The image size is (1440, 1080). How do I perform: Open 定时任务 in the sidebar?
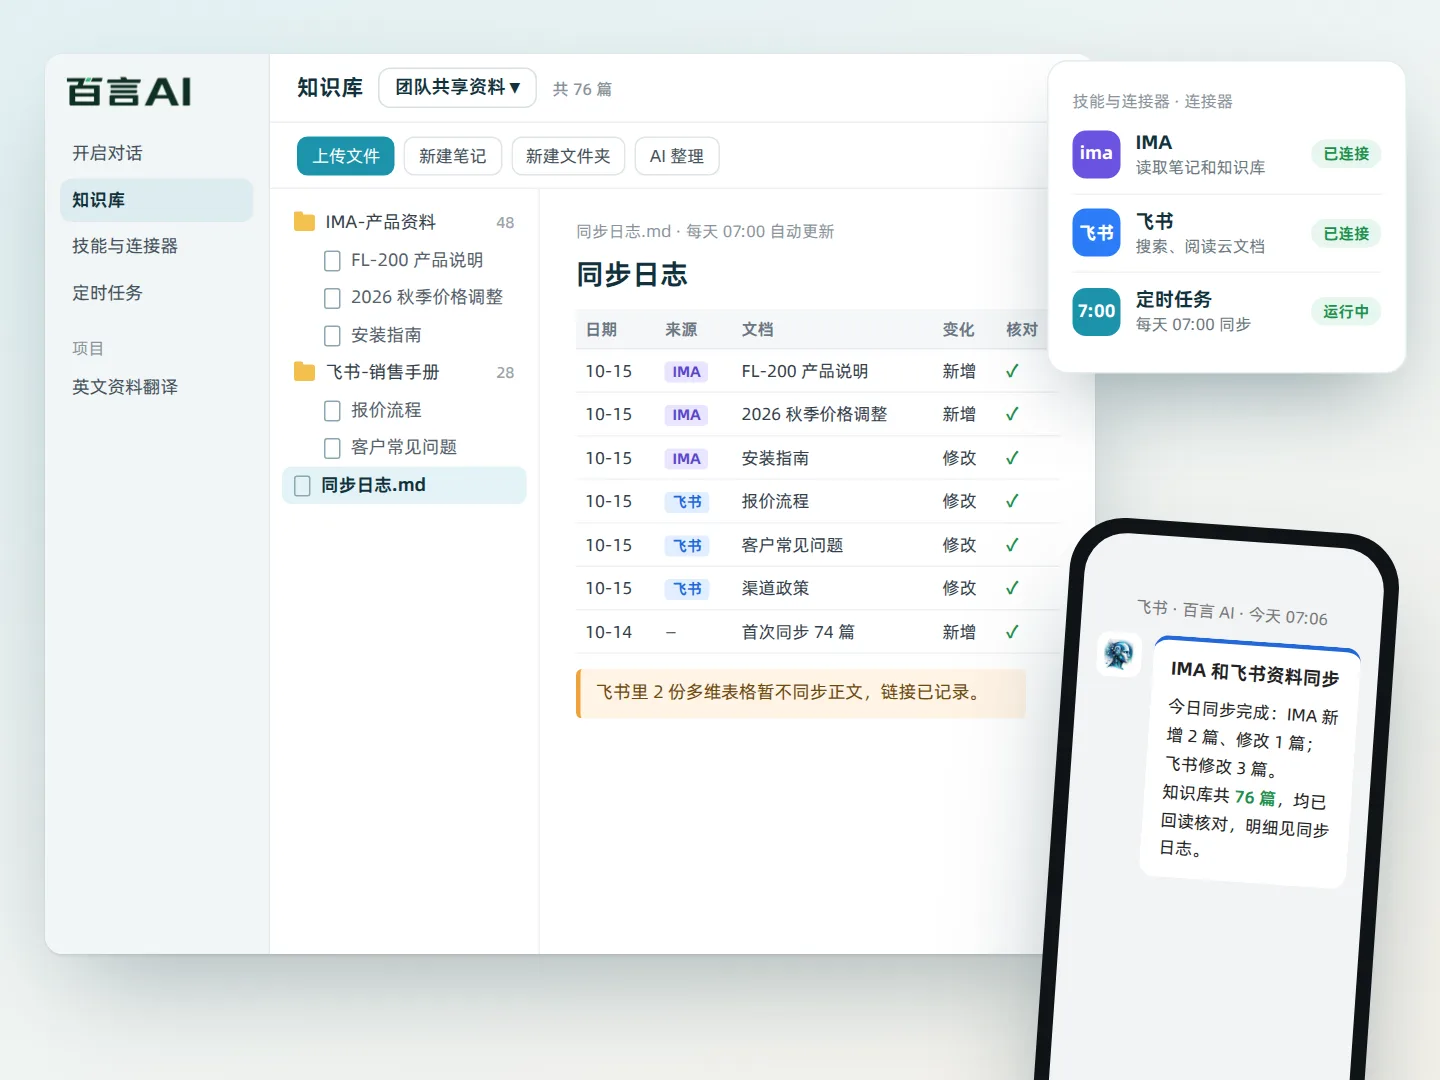click(156, 293)
